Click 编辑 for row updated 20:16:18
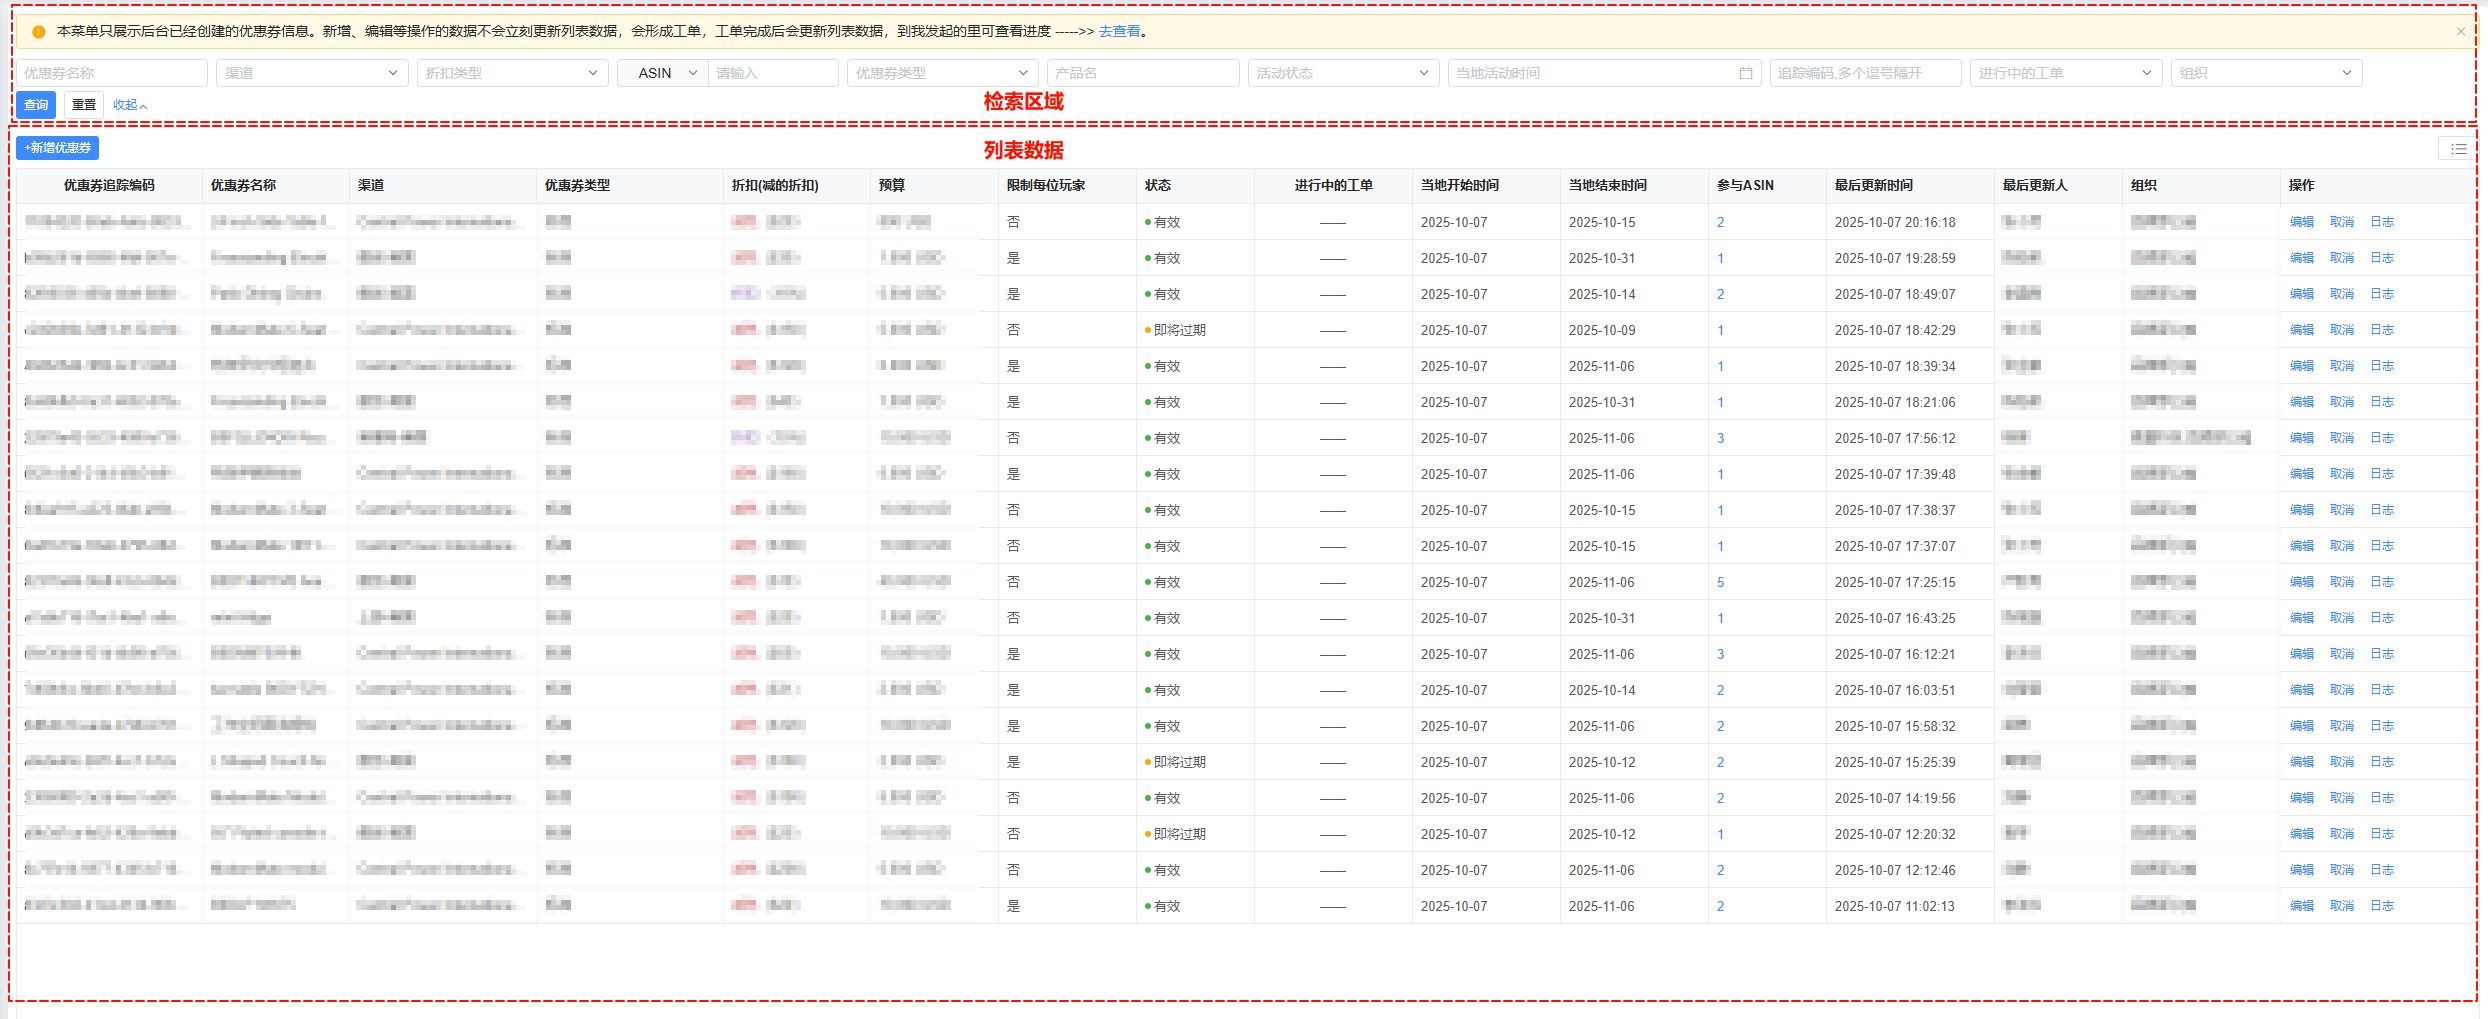This screenshot has width=2488, height=1019. point(2301,222)
